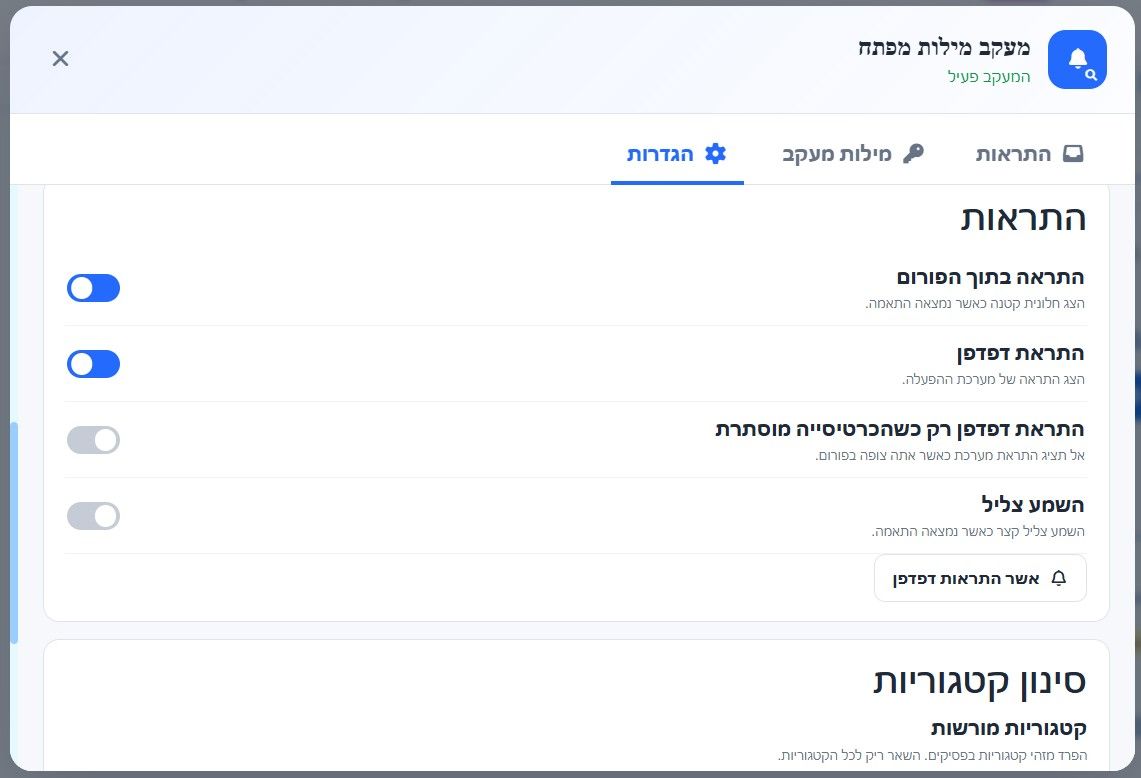
Task: Click the bell icon inside אשר התראות דפדפן
Action: pyautogui.click(x=1059, y=579)
